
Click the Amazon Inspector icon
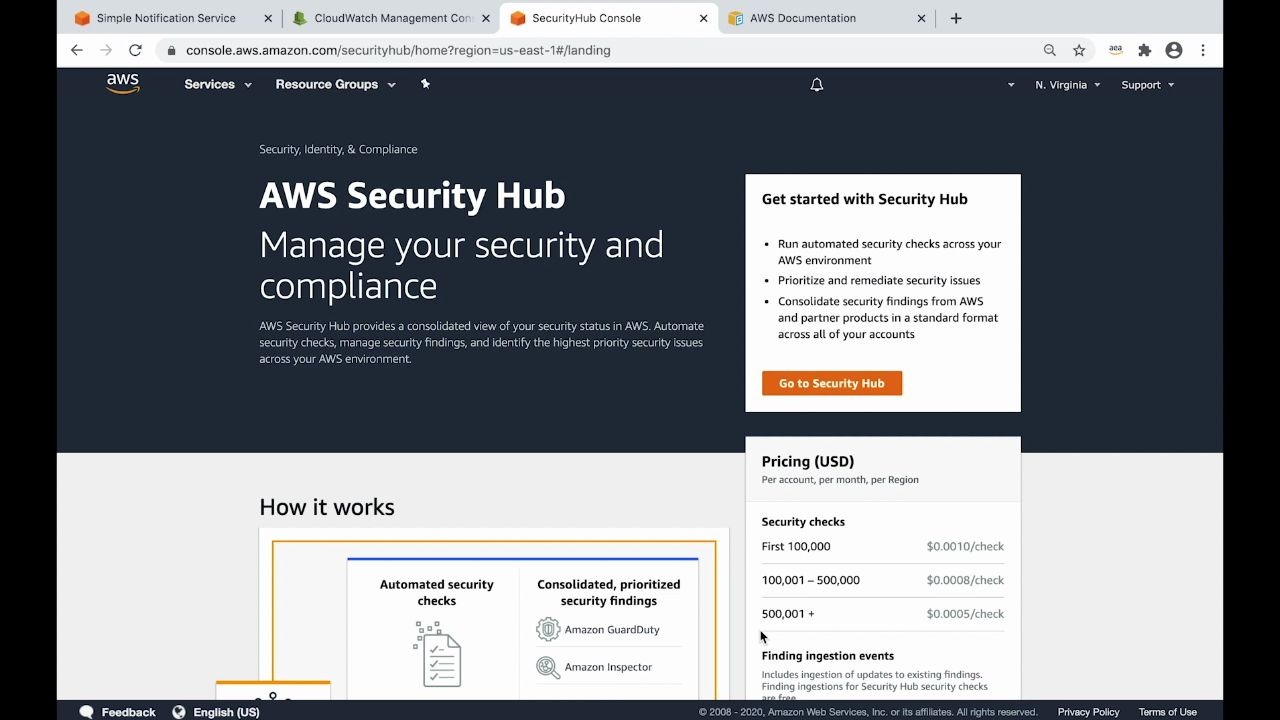(548, 667)
